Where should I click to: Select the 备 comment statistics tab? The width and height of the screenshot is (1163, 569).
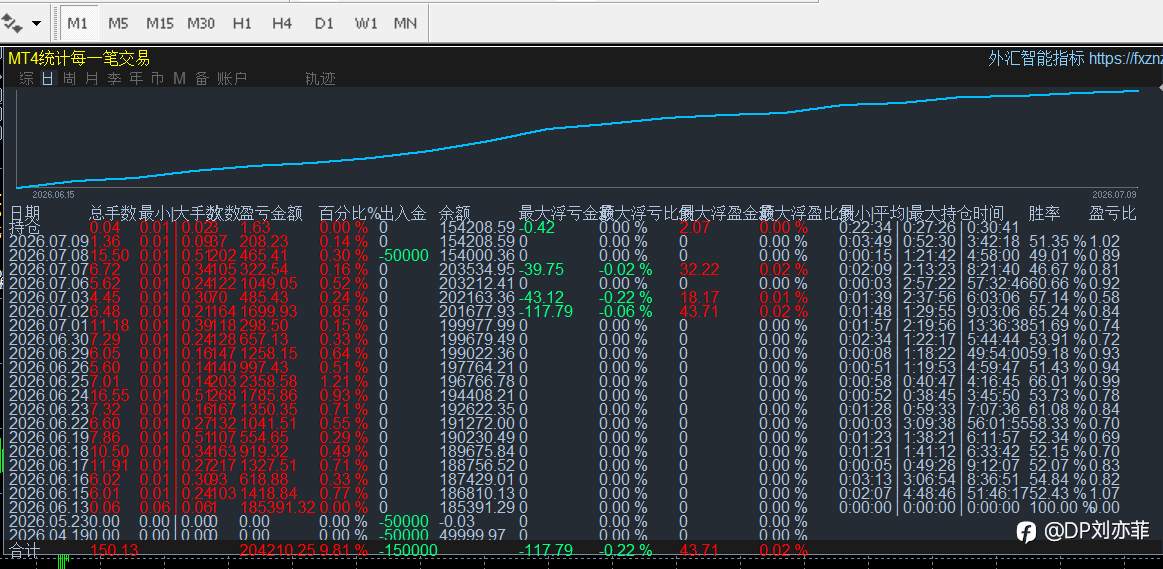coord(202,79)
